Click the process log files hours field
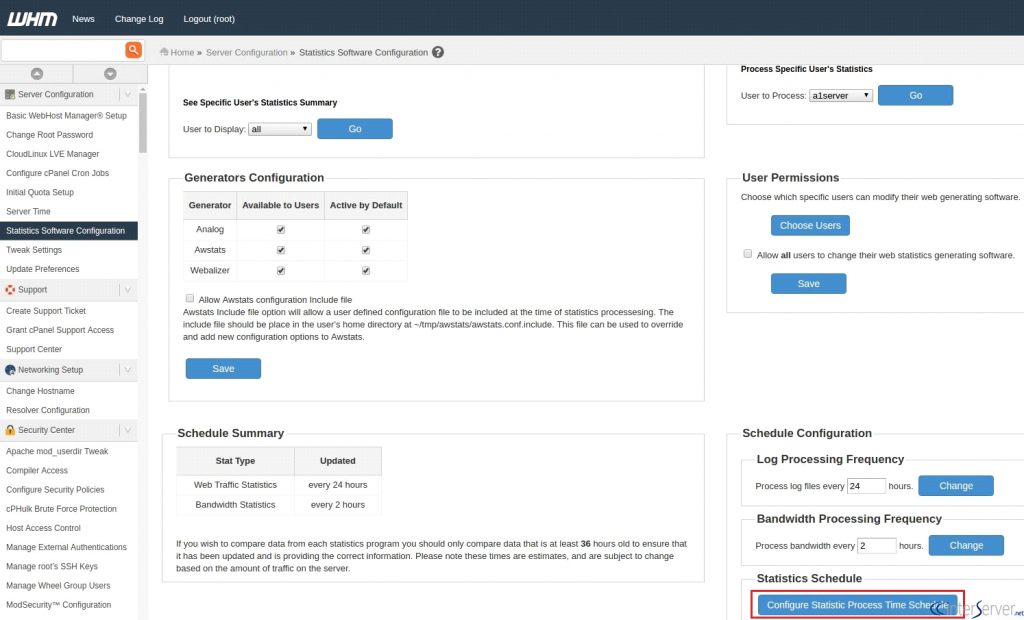Viewport: 1024px width, 620px height. click(866, 486)
